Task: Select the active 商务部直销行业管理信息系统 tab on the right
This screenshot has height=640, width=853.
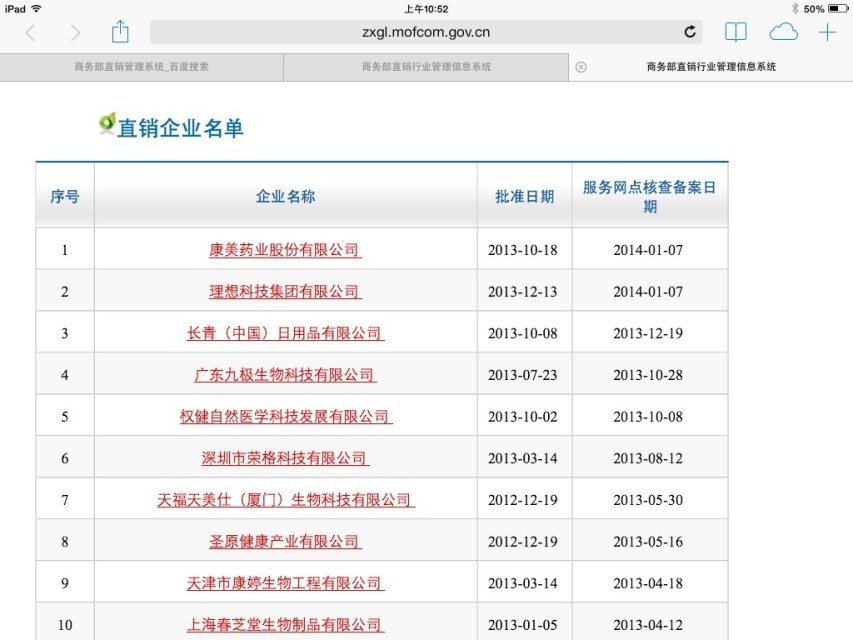Action: click(x=711, y=67)
